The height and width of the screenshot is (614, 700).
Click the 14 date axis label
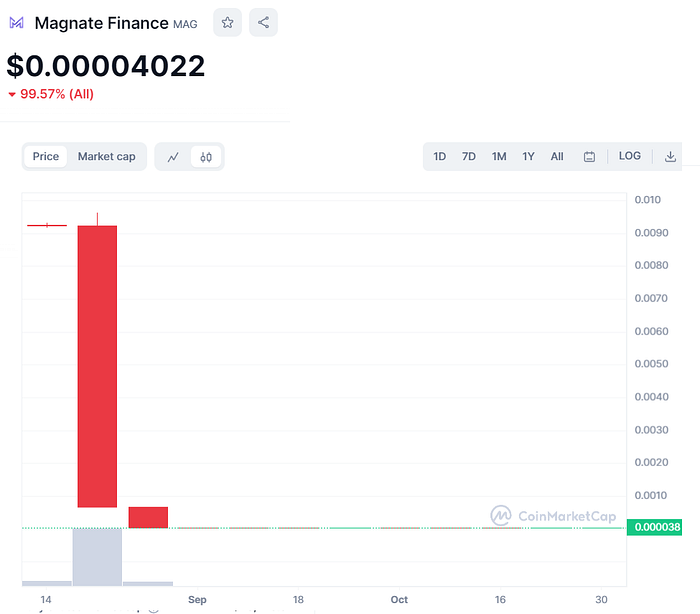click(x=46, y=600)
